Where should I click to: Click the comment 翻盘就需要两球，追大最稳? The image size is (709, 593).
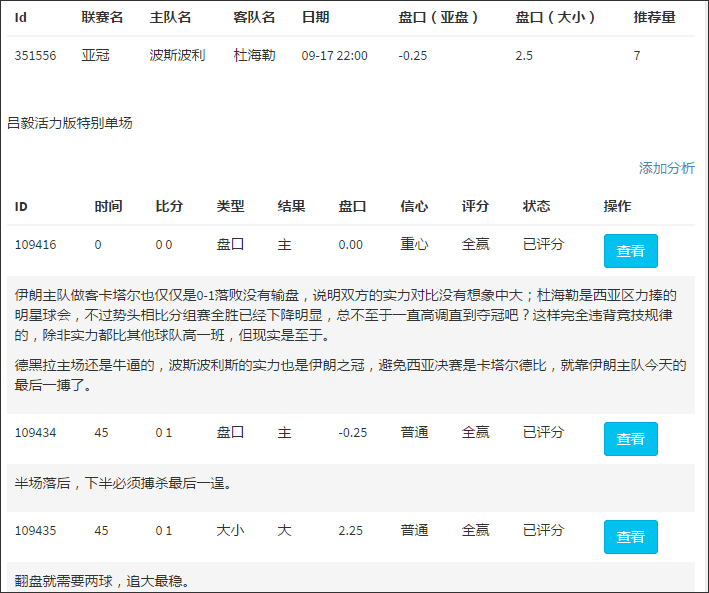coord(102,581)
